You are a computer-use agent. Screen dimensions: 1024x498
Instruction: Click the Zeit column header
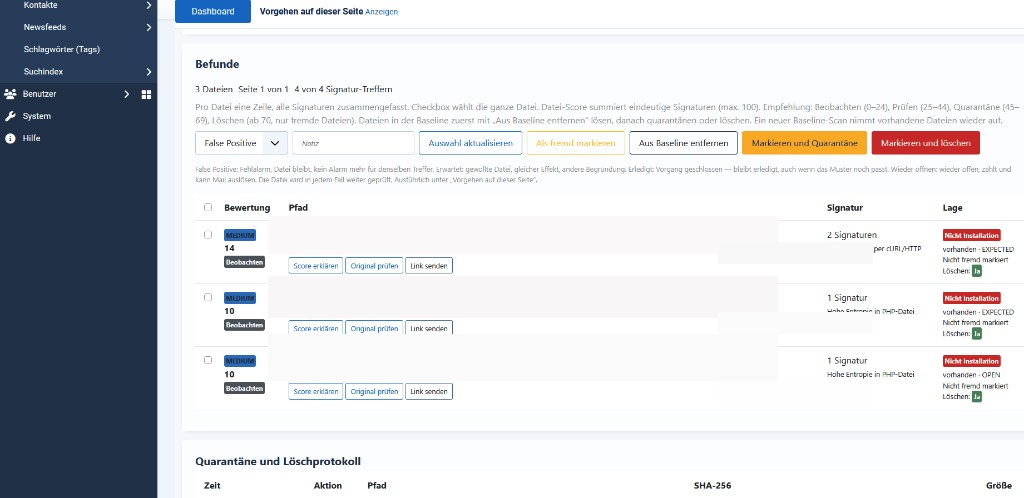tap(212, 486)
